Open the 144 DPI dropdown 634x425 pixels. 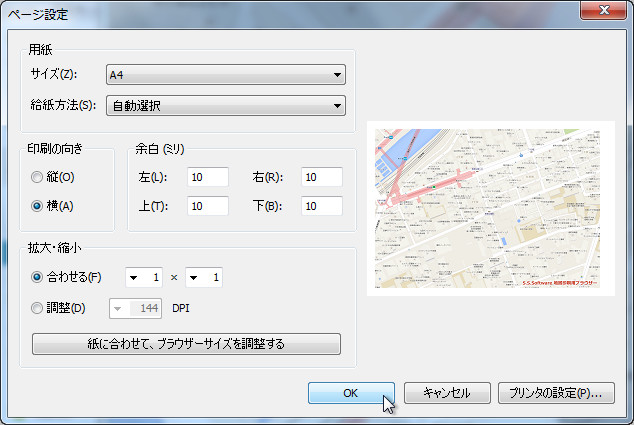click(x=135, y=309)
